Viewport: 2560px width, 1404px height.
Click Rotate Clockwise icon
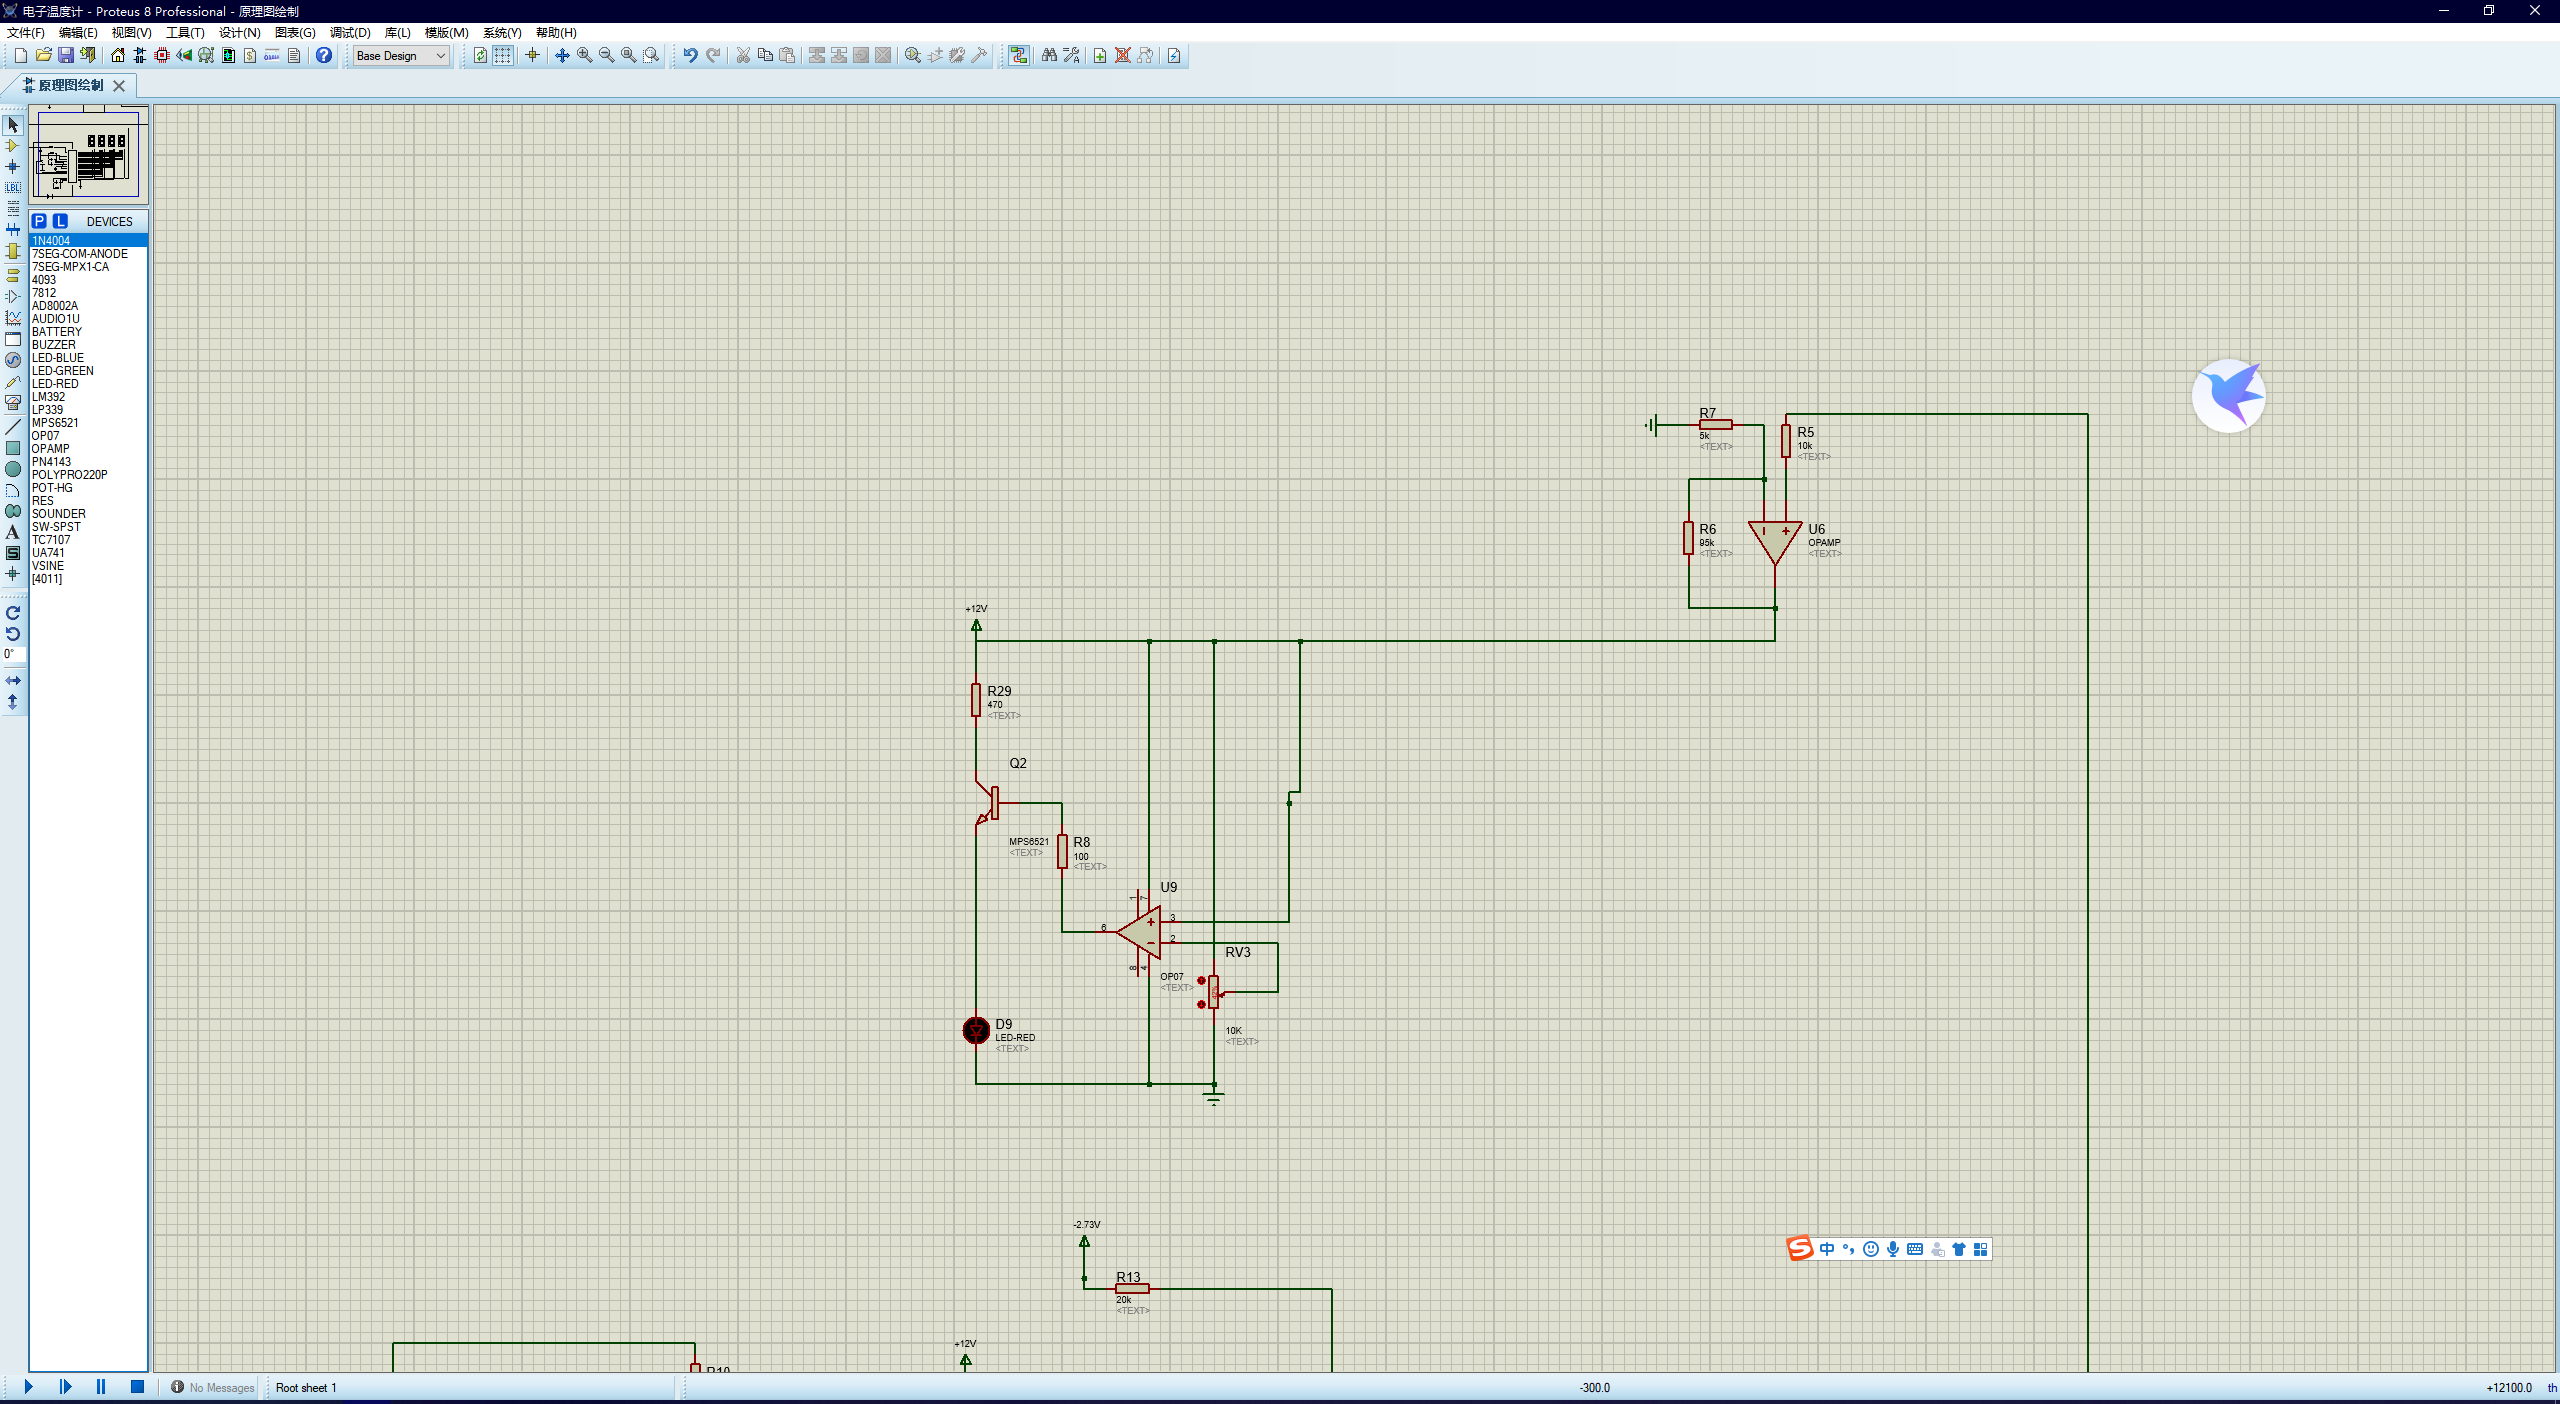coord(13,613)
